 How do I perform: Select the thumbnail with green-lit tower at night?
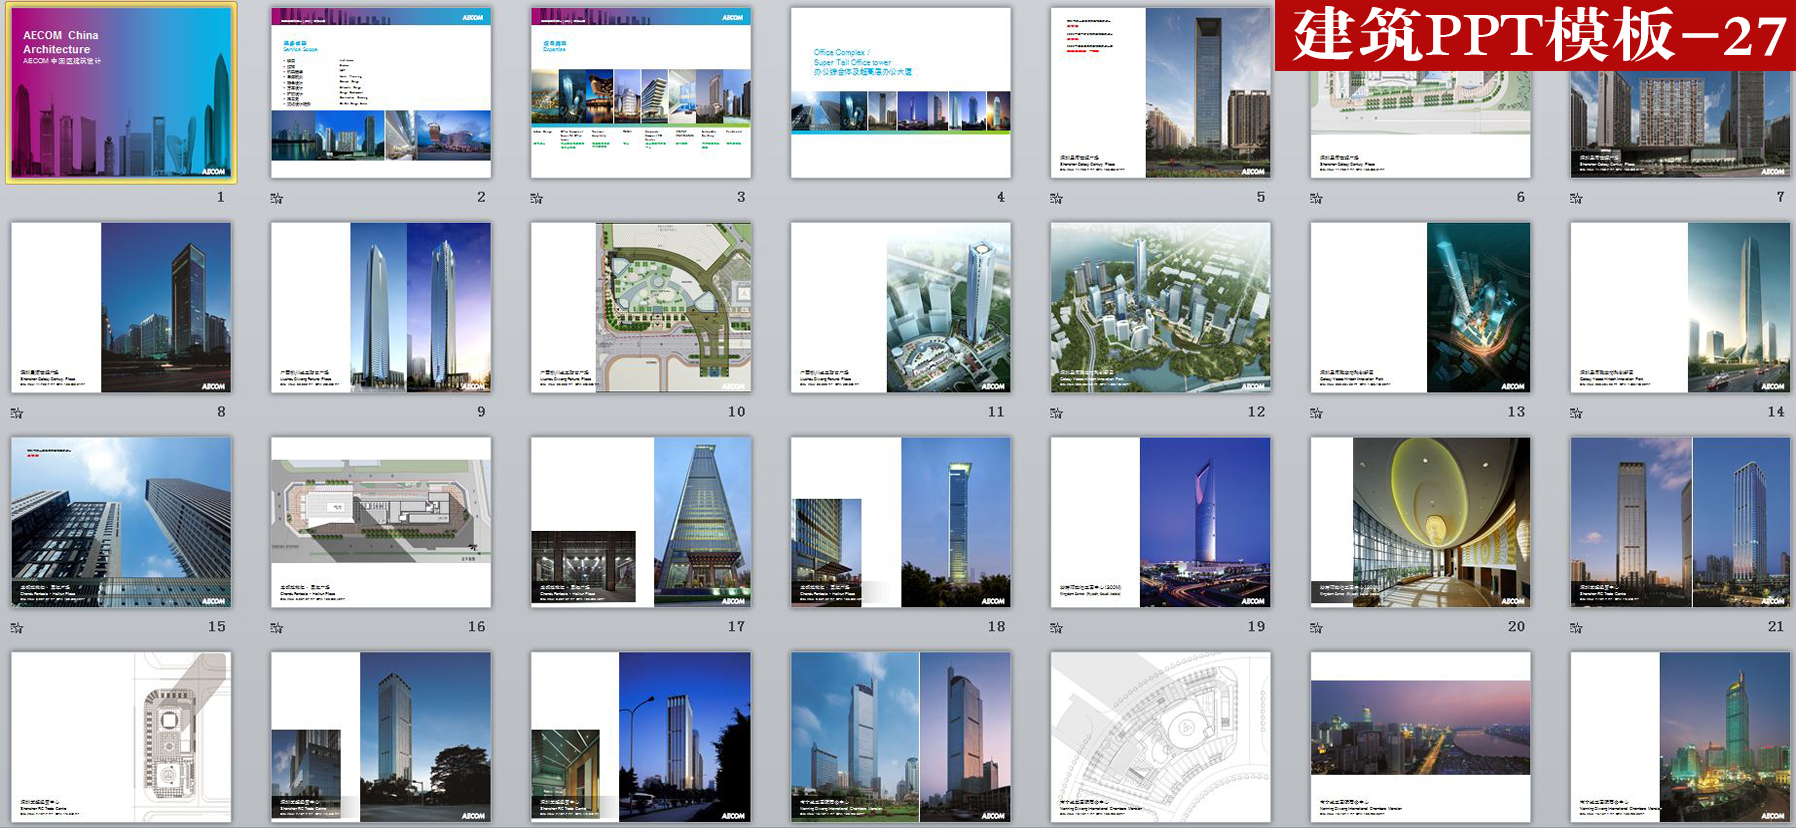coord(1681,737)
